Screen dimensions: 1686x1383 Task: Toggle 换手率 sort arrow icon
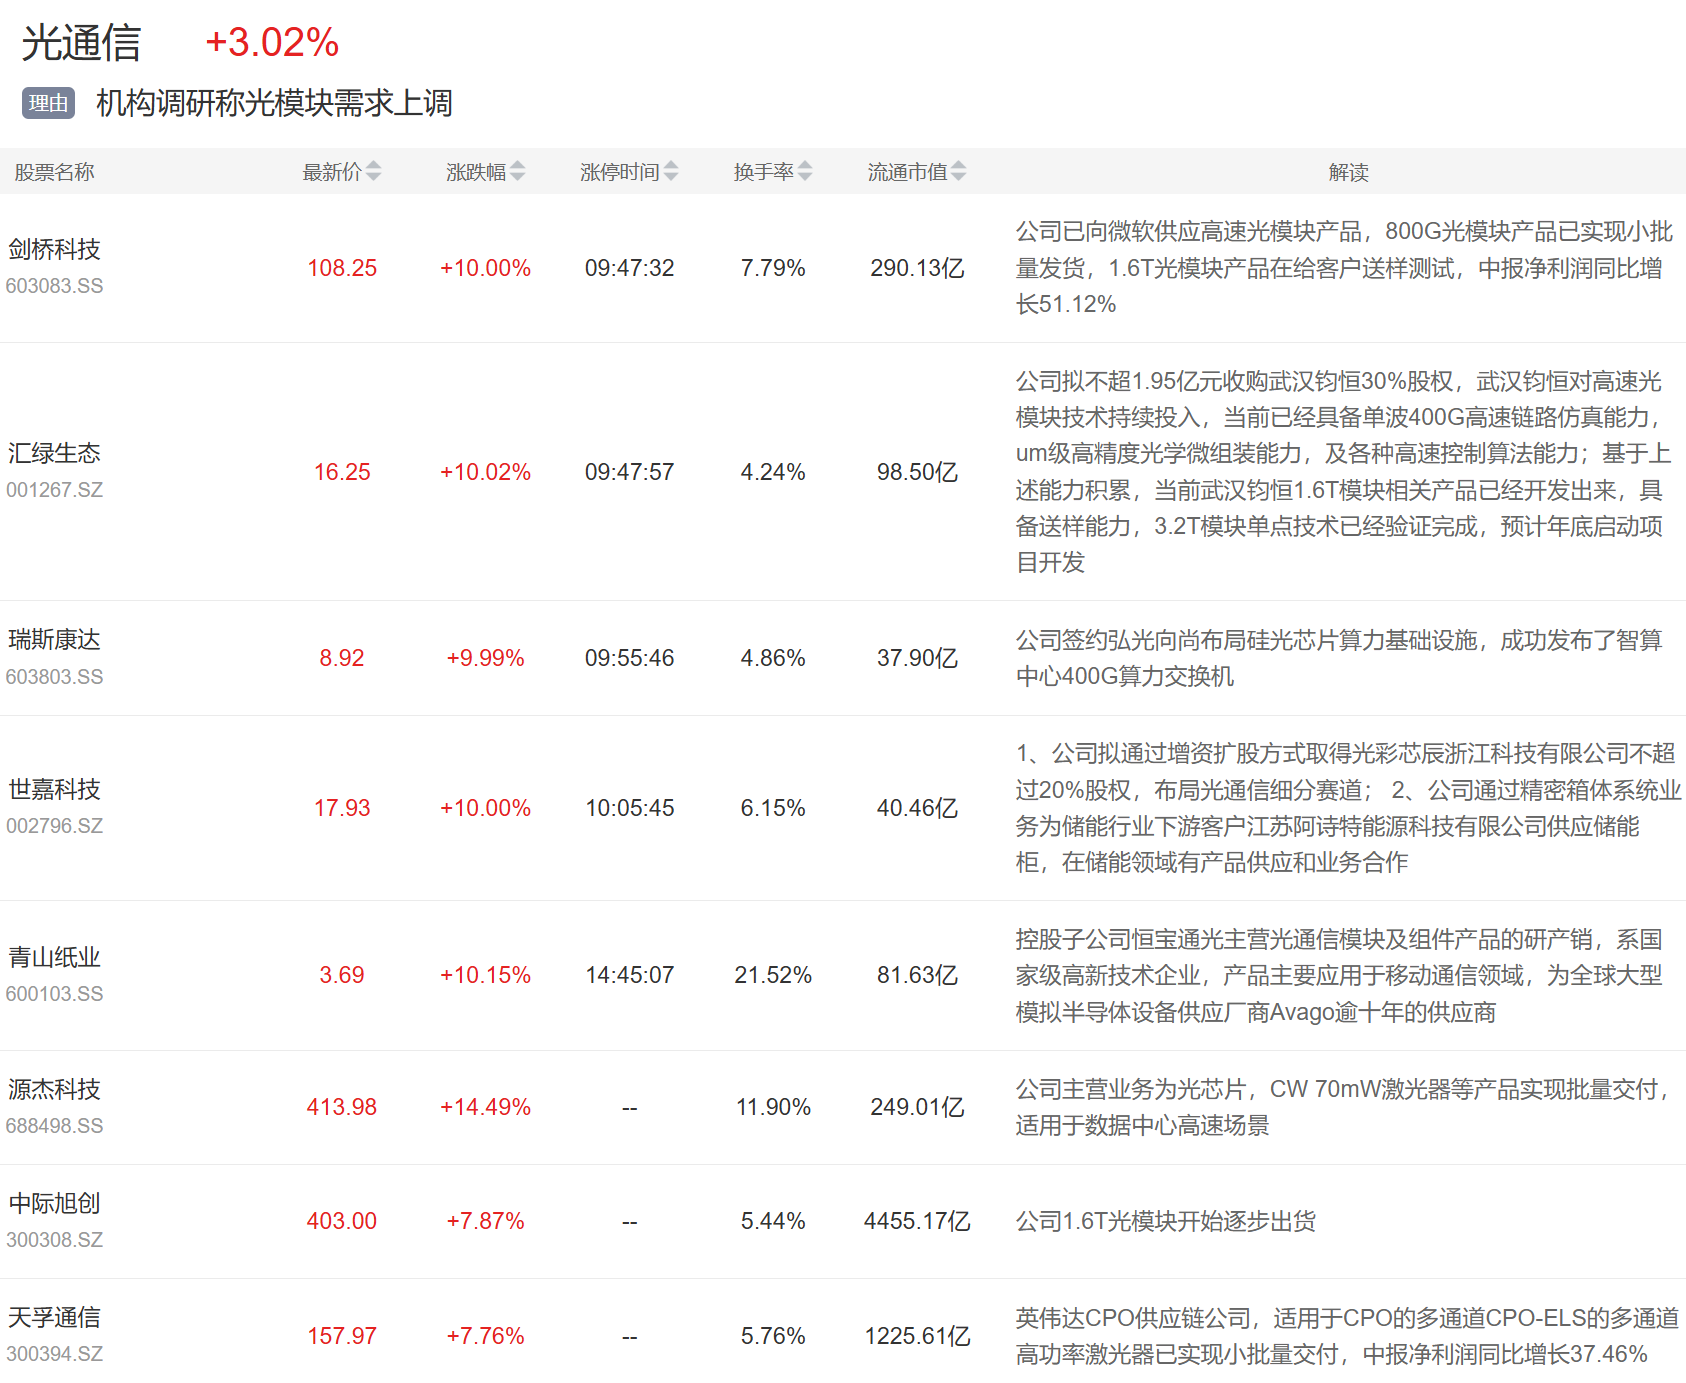click(x=805, y=172)
